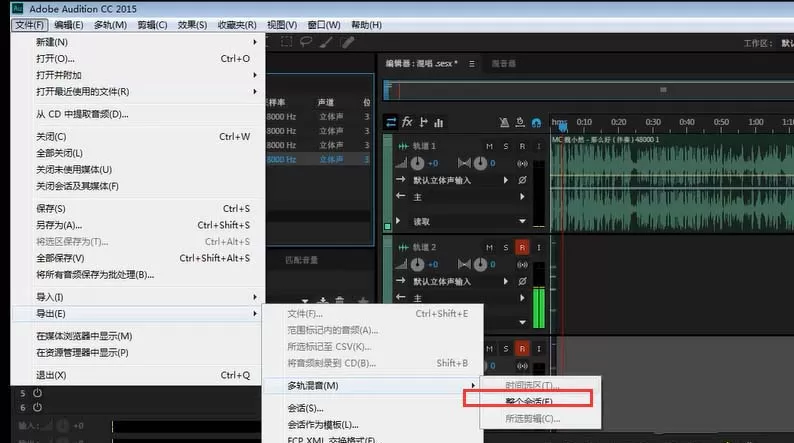Image resolution: width=794 pixels, height=443 pixels.
Task: Click the stopwatch icon in editor toolbar
Action: [520, 122]
